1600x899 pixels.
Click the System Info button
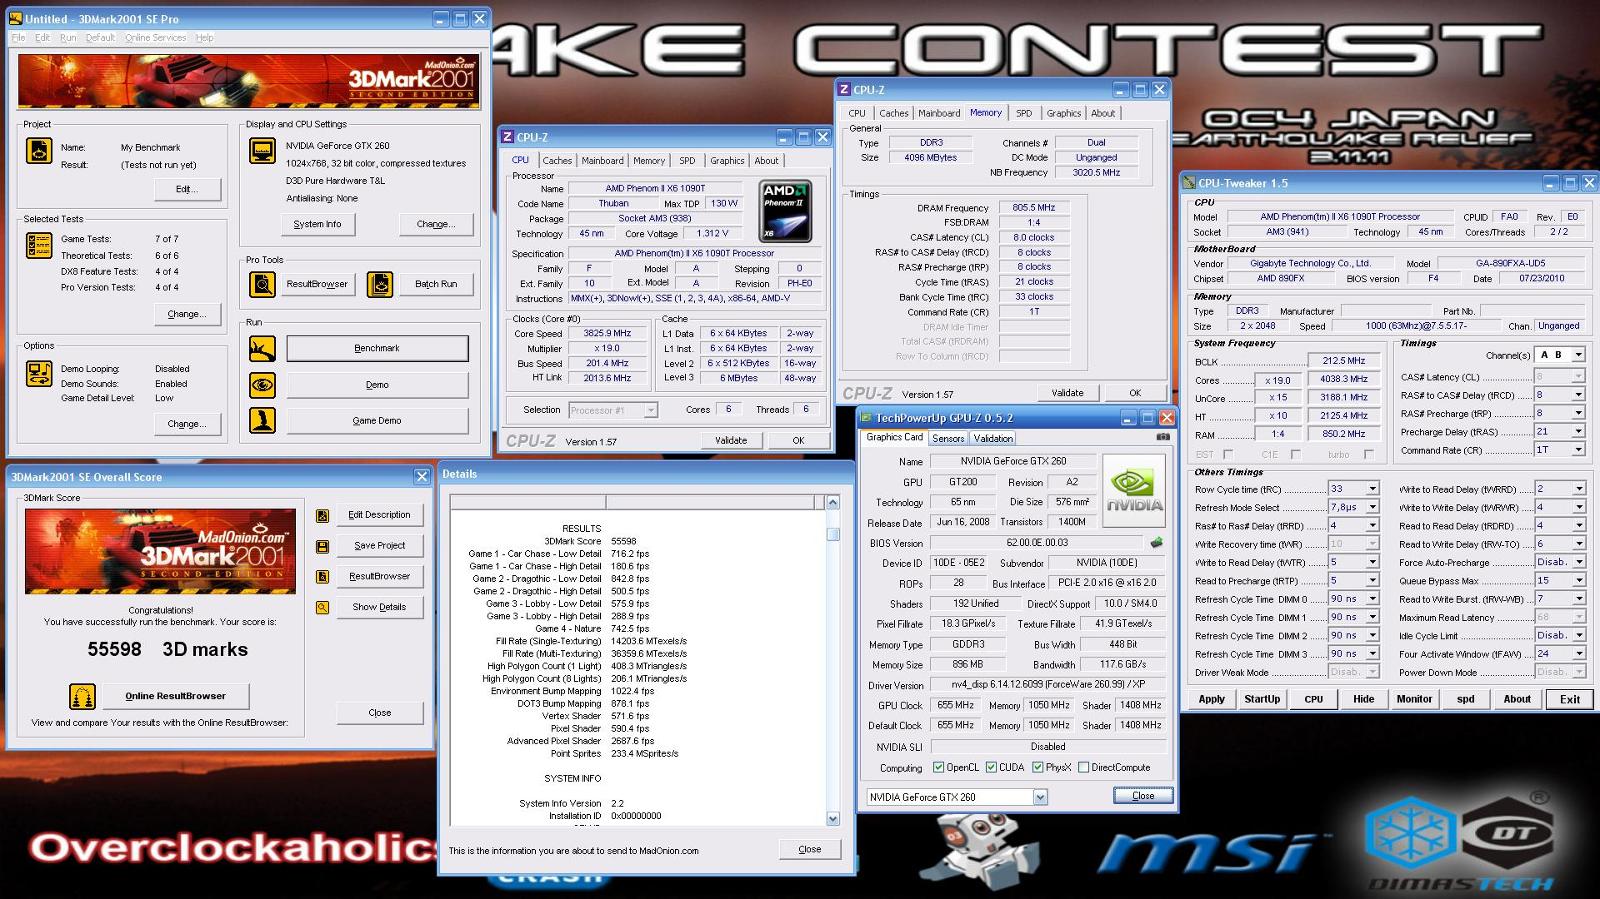tap(317, 224)
